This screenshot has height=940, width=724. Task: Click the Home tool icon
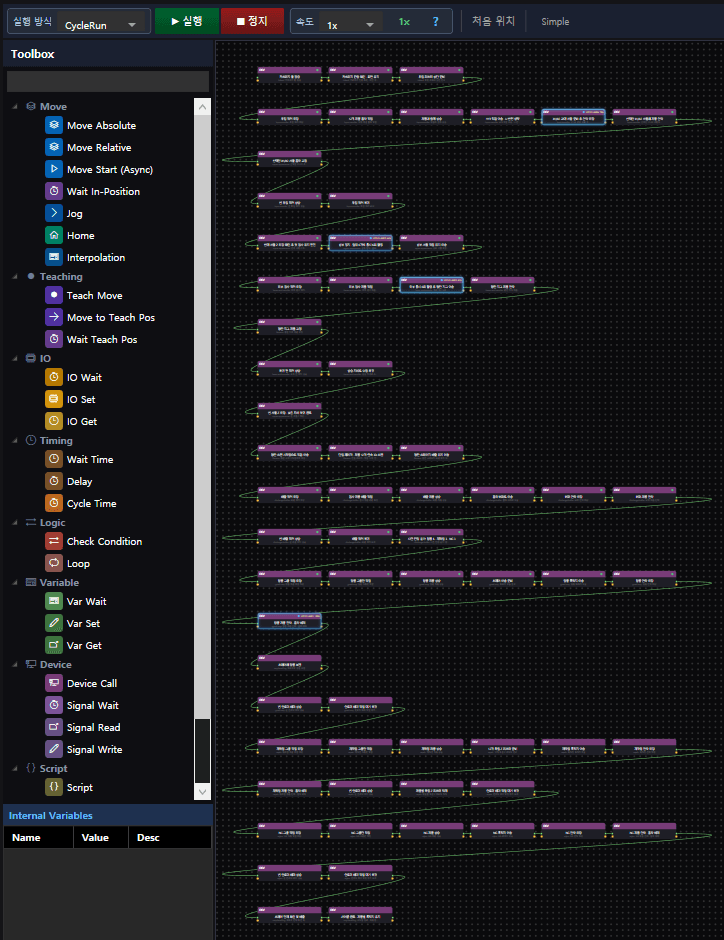pos(54,236)
